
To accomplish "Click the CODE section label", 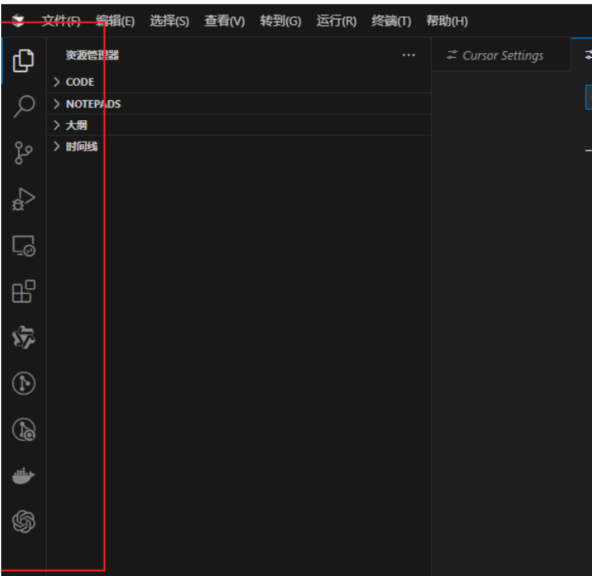I will (80, 82).
